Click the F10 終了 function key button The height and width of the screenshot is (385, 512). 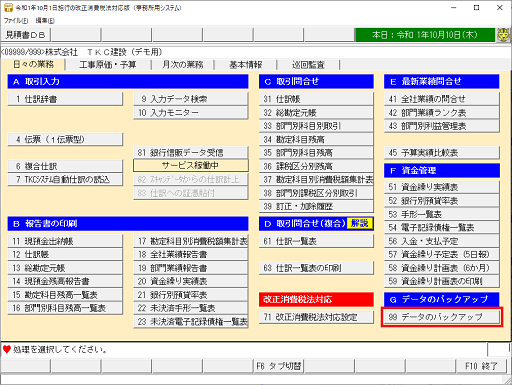(481, 366)
